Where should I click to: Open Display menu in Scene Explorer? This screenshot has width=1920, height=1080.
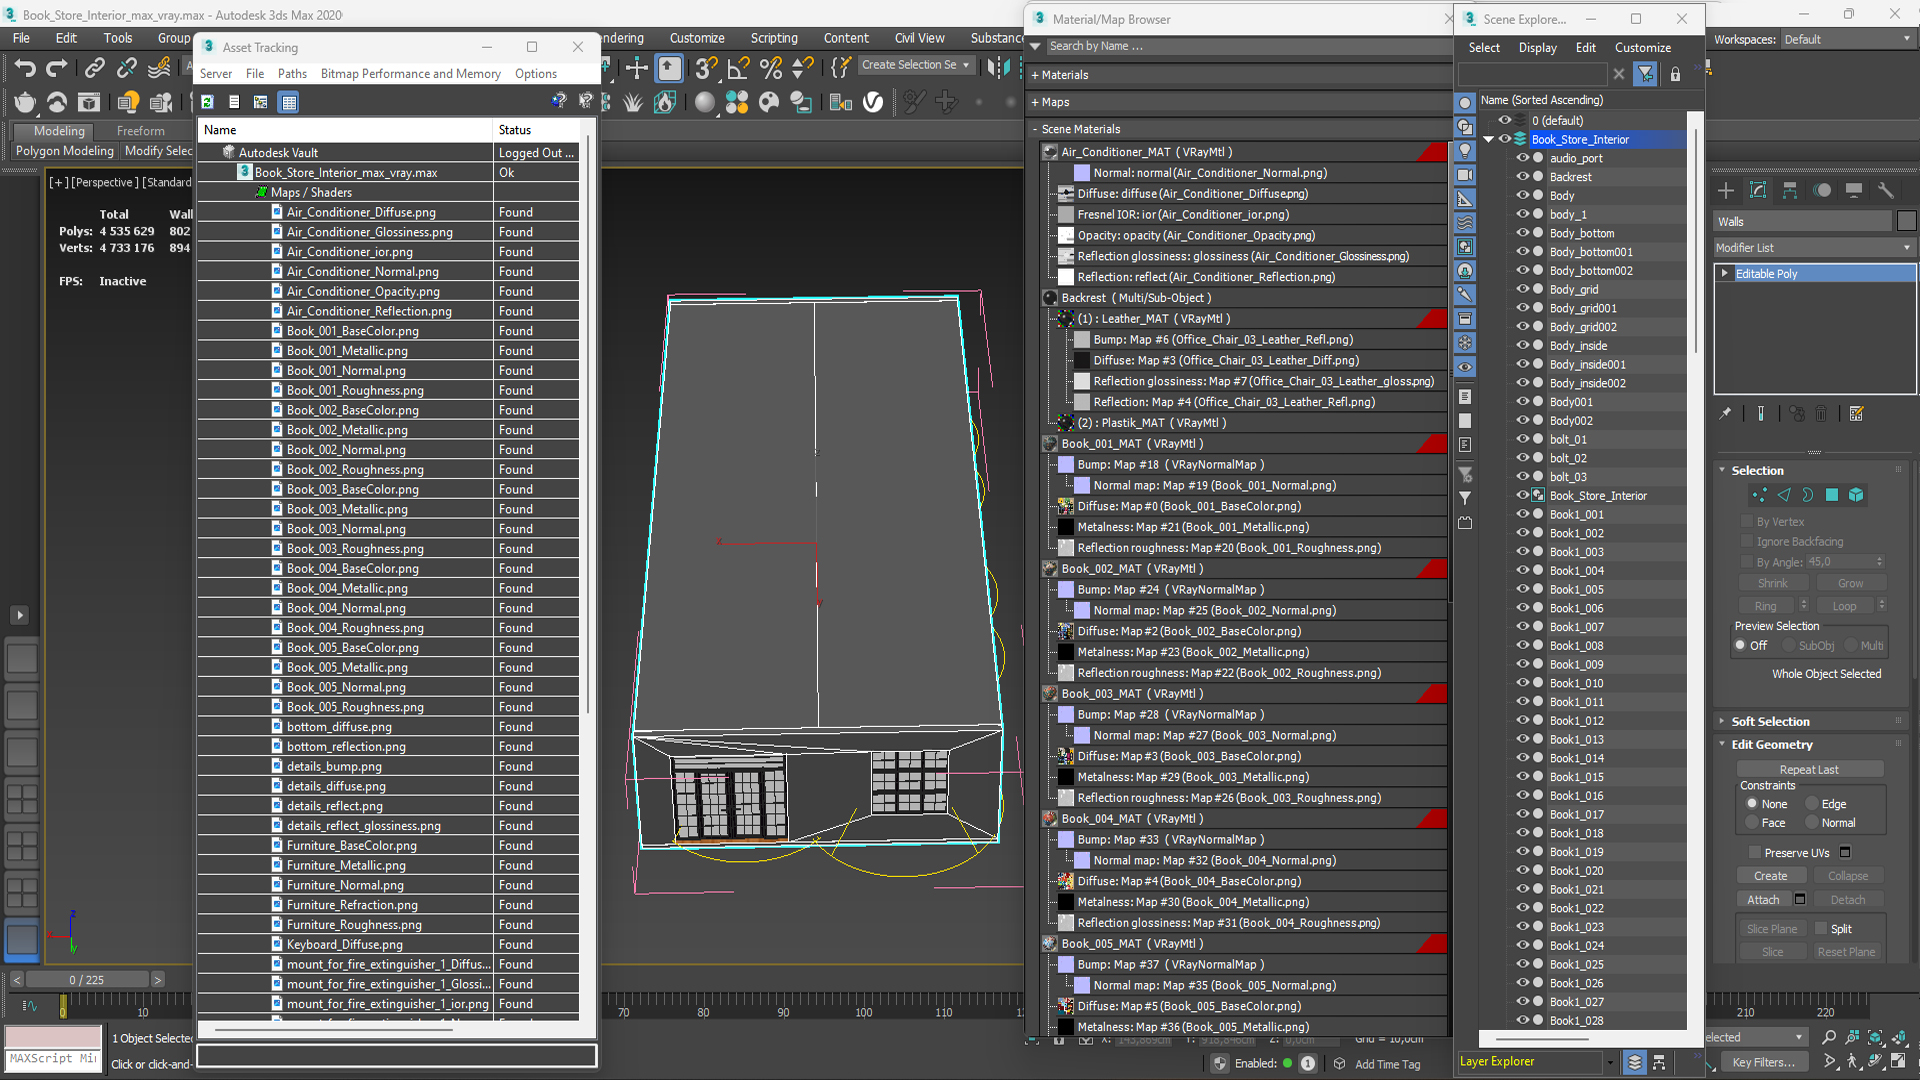click(x=1537, y=48)
